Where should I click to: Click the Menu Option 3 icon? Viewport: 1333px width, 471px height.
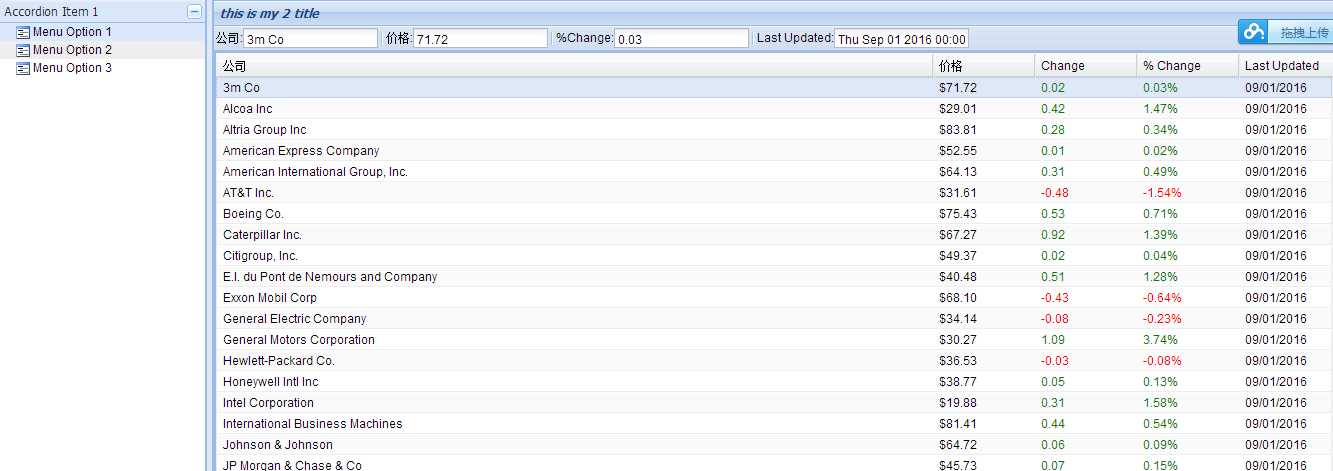[x=23, y=68]
